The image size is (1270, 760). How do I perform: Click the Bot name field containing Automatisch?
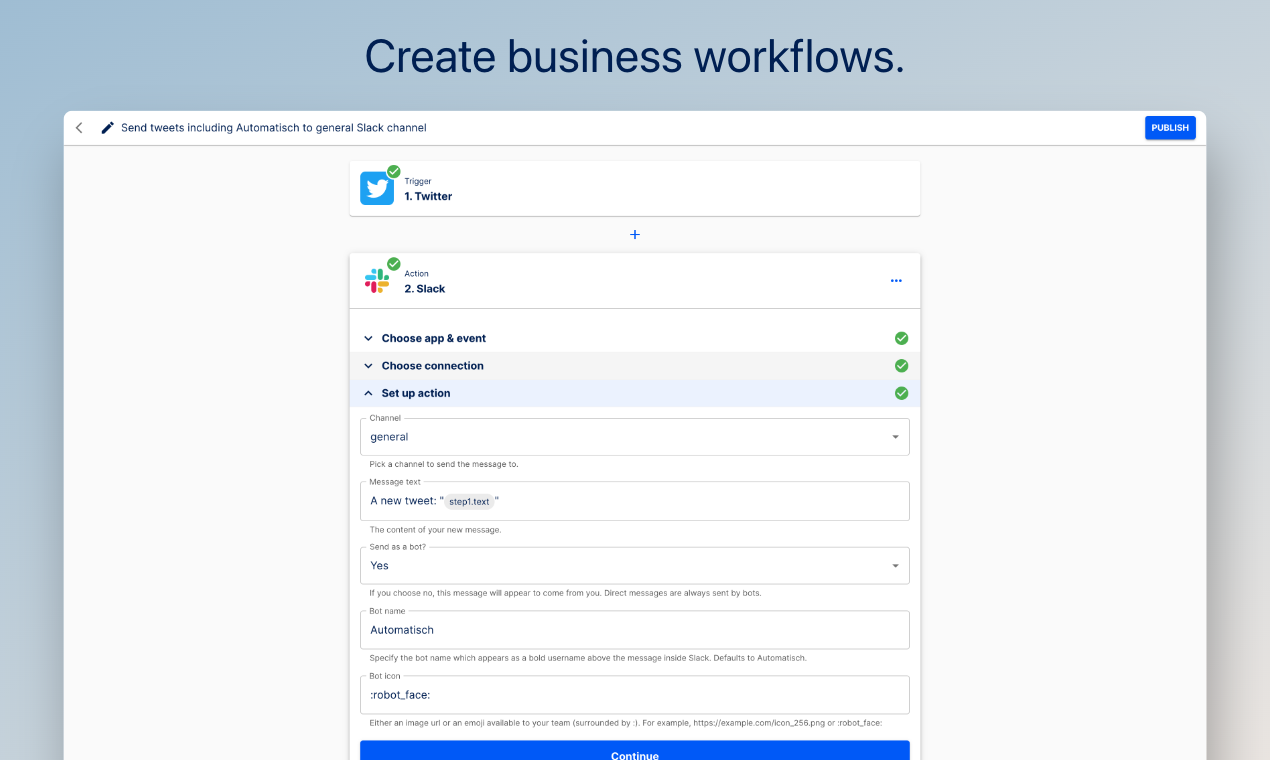pos(635,630)
